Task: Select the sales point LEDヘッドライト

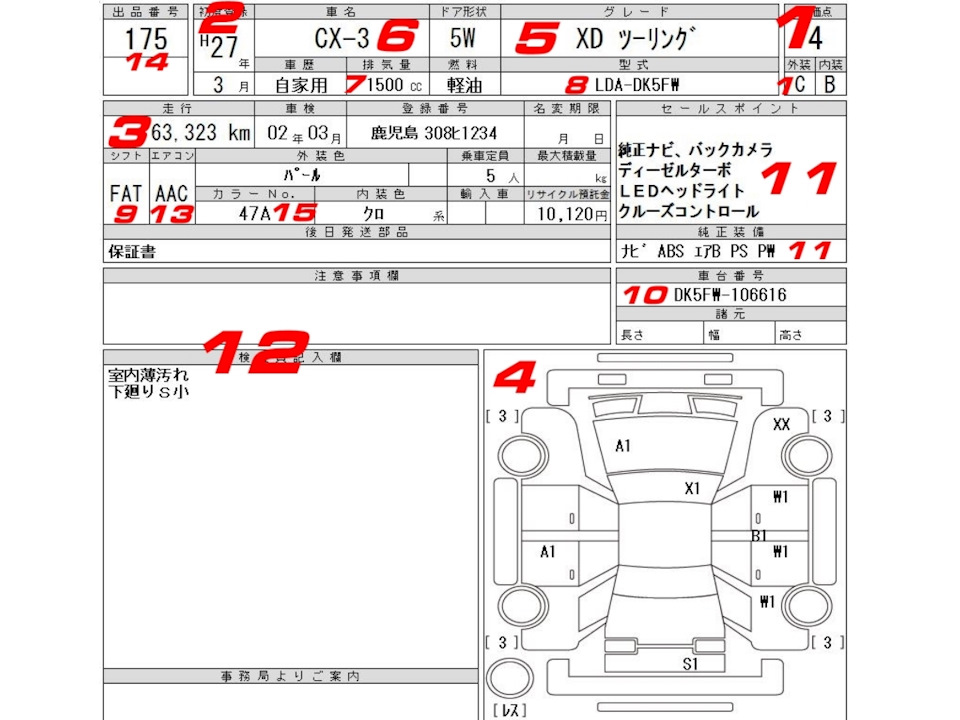Action: click(x=681, y=190)
